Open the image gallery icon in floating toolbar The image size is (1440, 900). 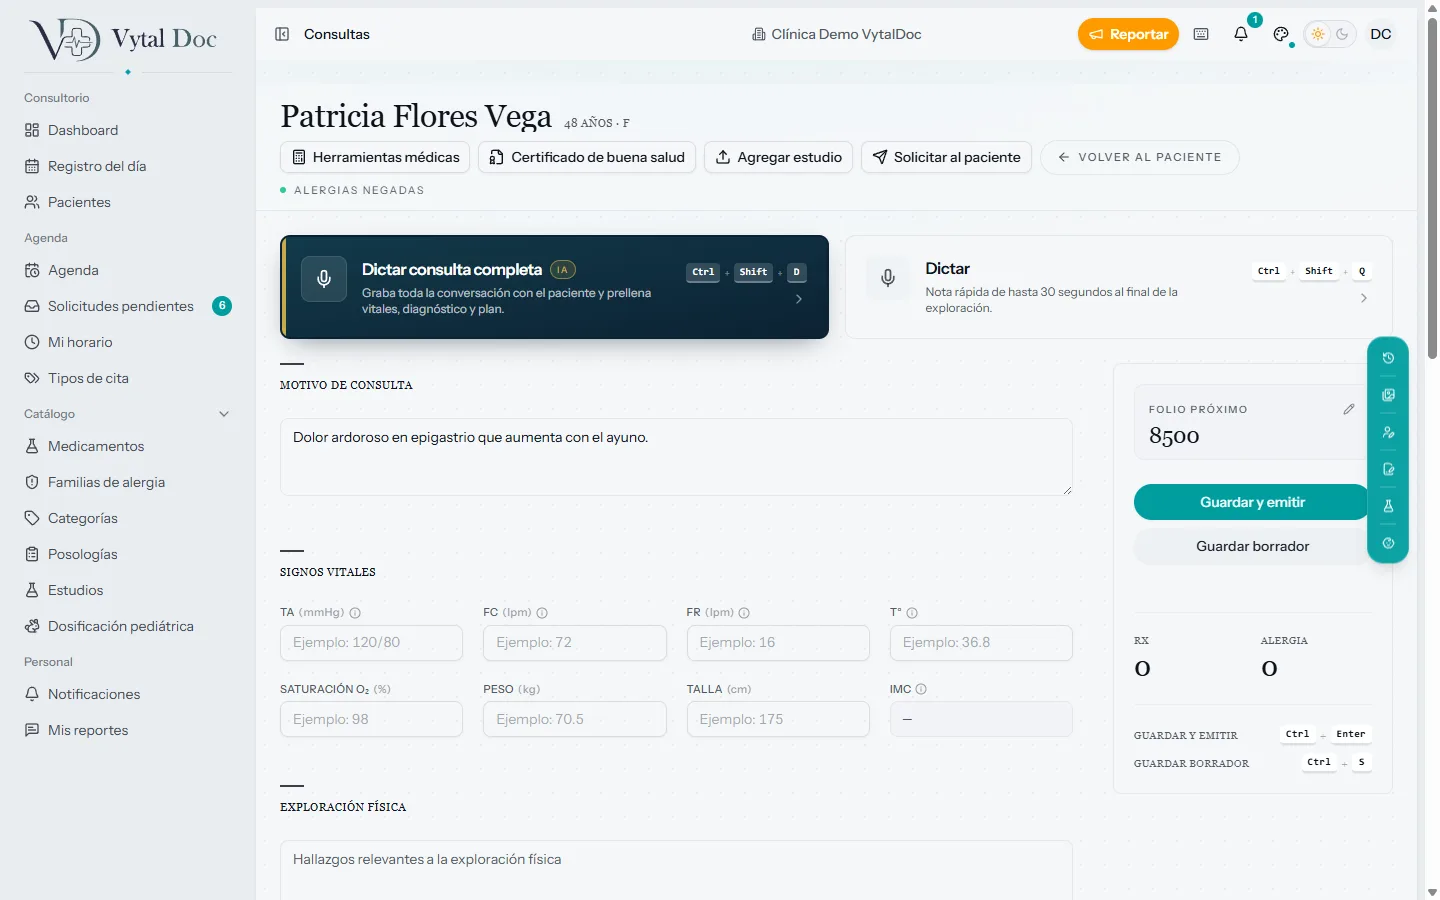[x=1388, y=395]
